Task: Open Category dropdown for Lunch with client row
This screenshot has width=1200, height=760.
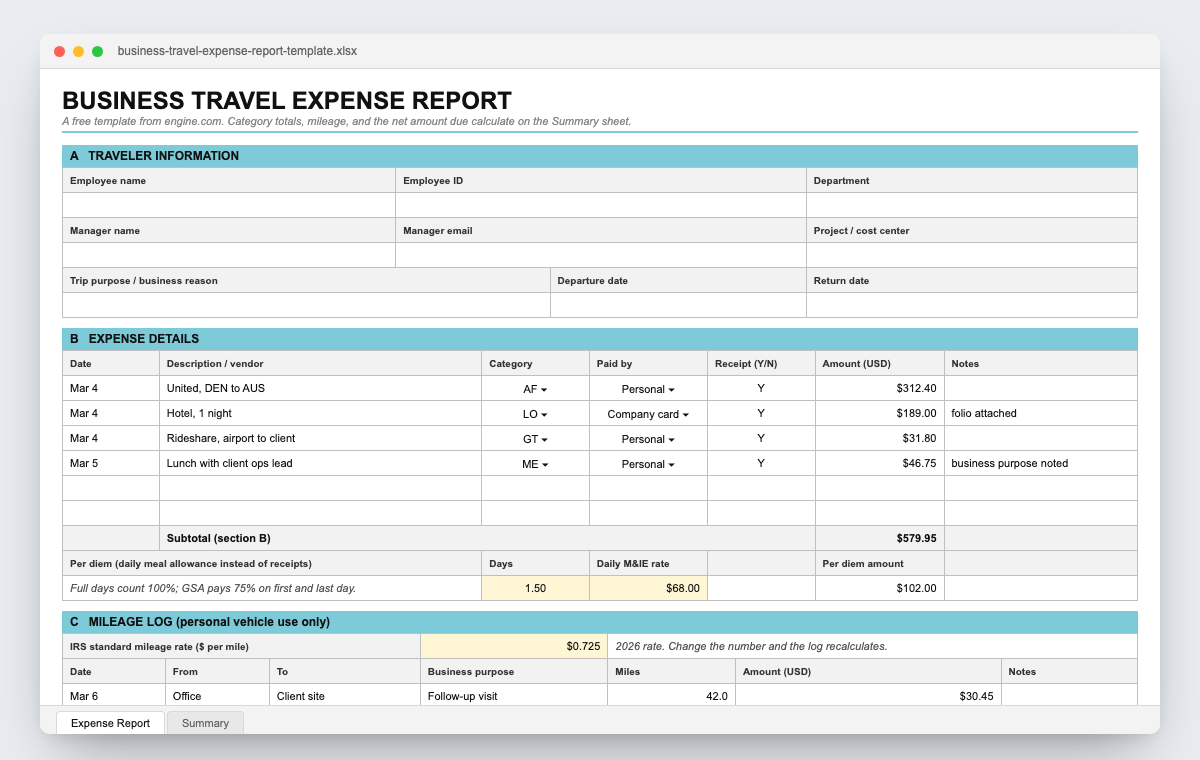Action: coord(535,463)
